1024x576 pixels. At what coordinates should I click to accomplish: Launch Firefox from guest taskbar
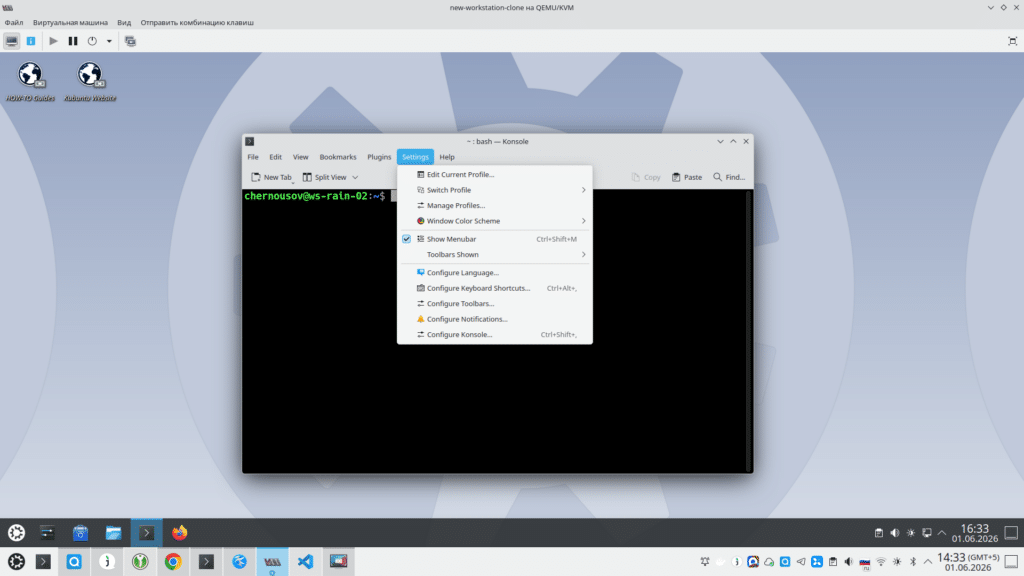[180, 533]
